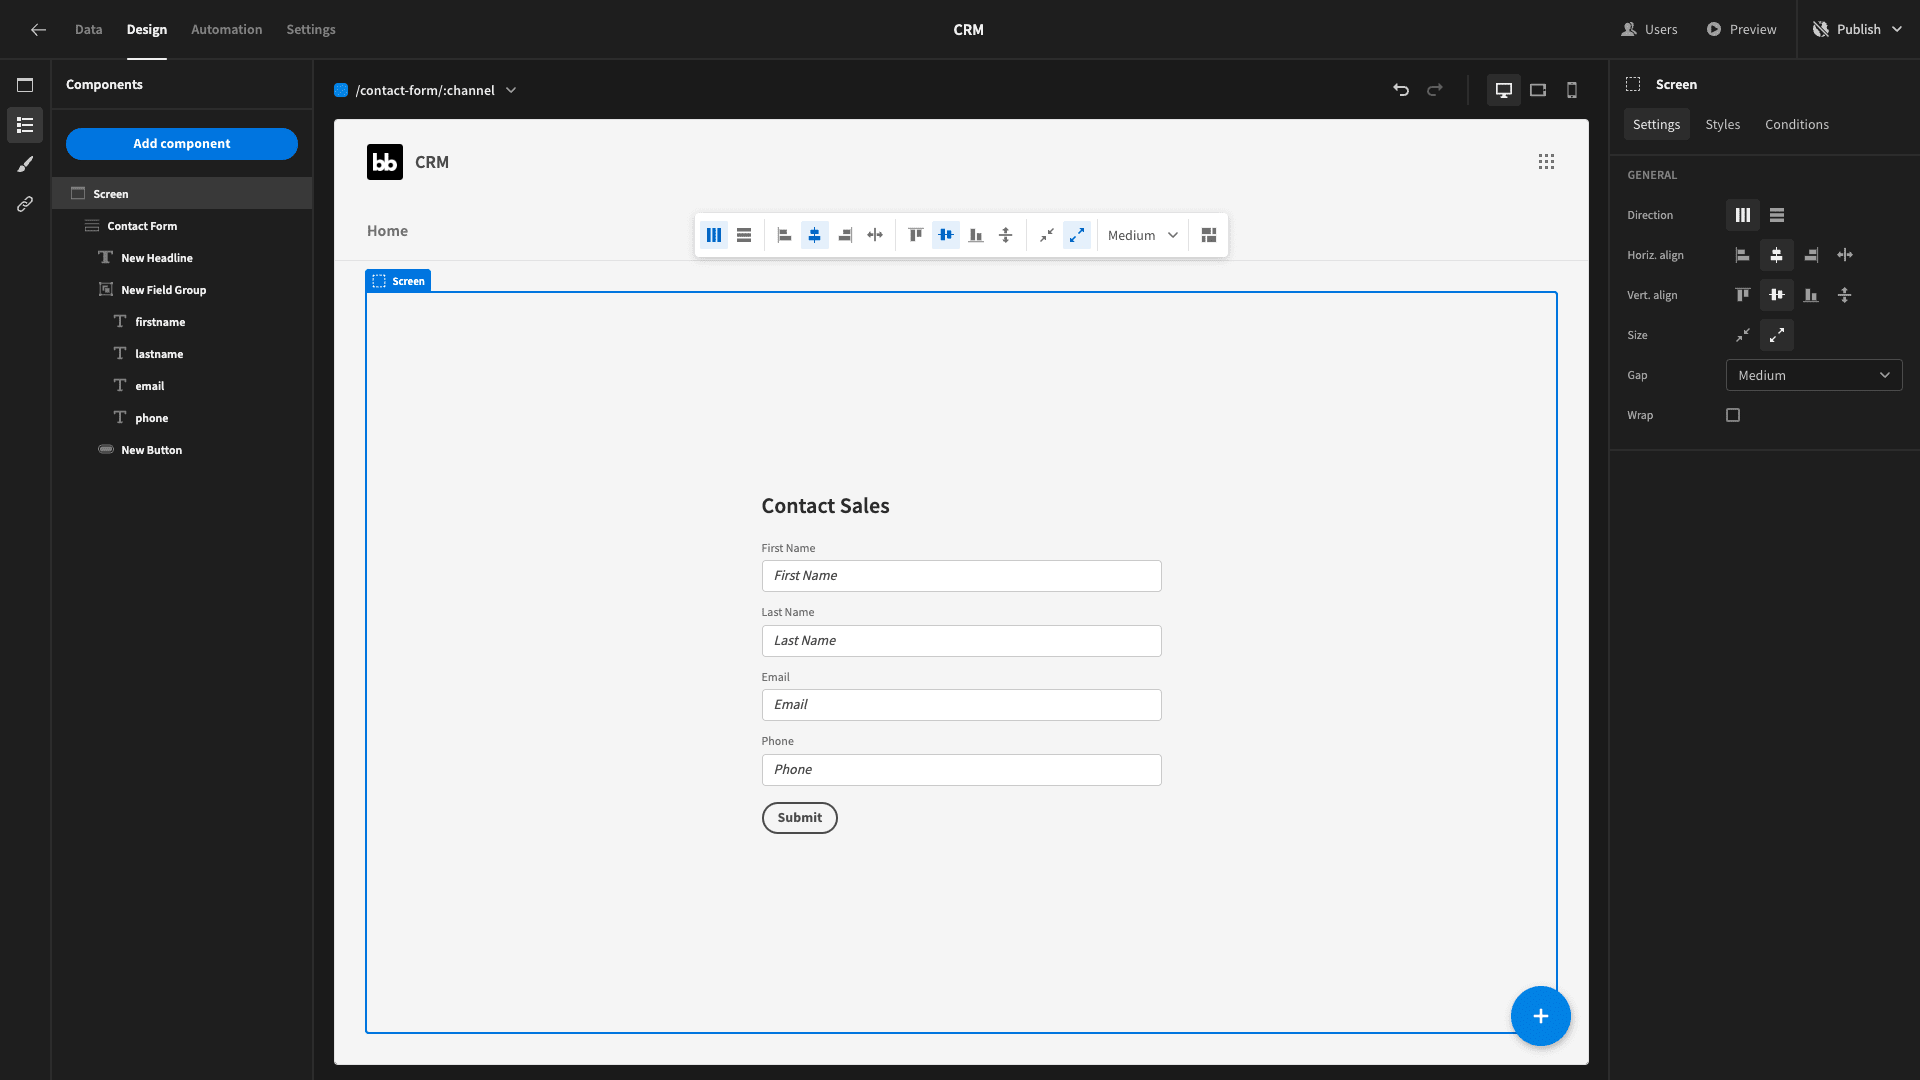1920x1080 pixels.
Task: Switch to the Styles tab
Action: pos(1724,124)
